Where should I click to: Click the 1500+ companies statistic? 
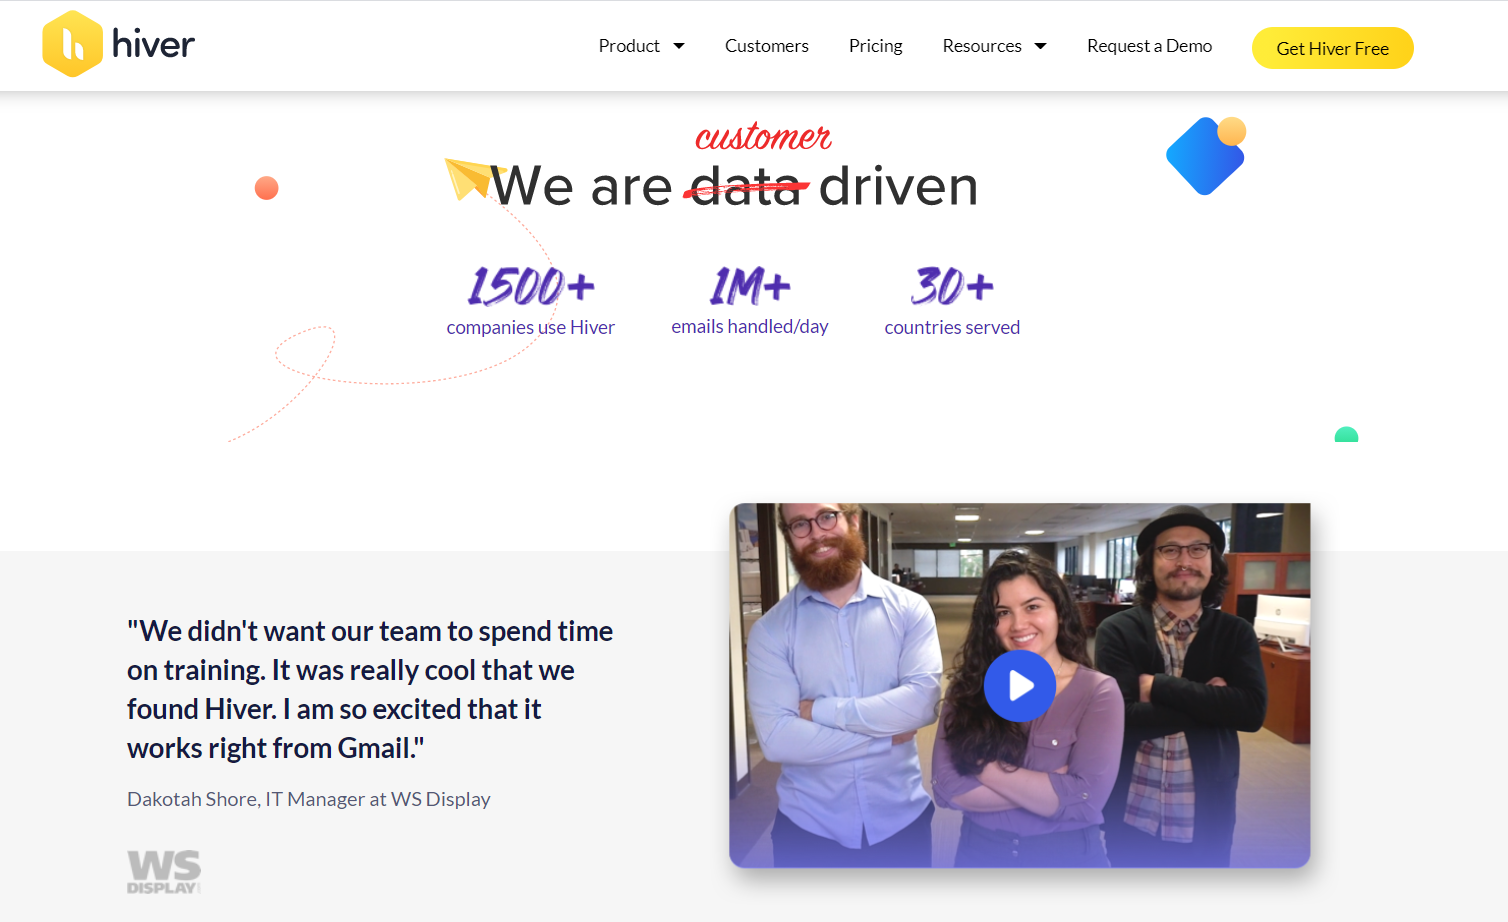[530, 300]
